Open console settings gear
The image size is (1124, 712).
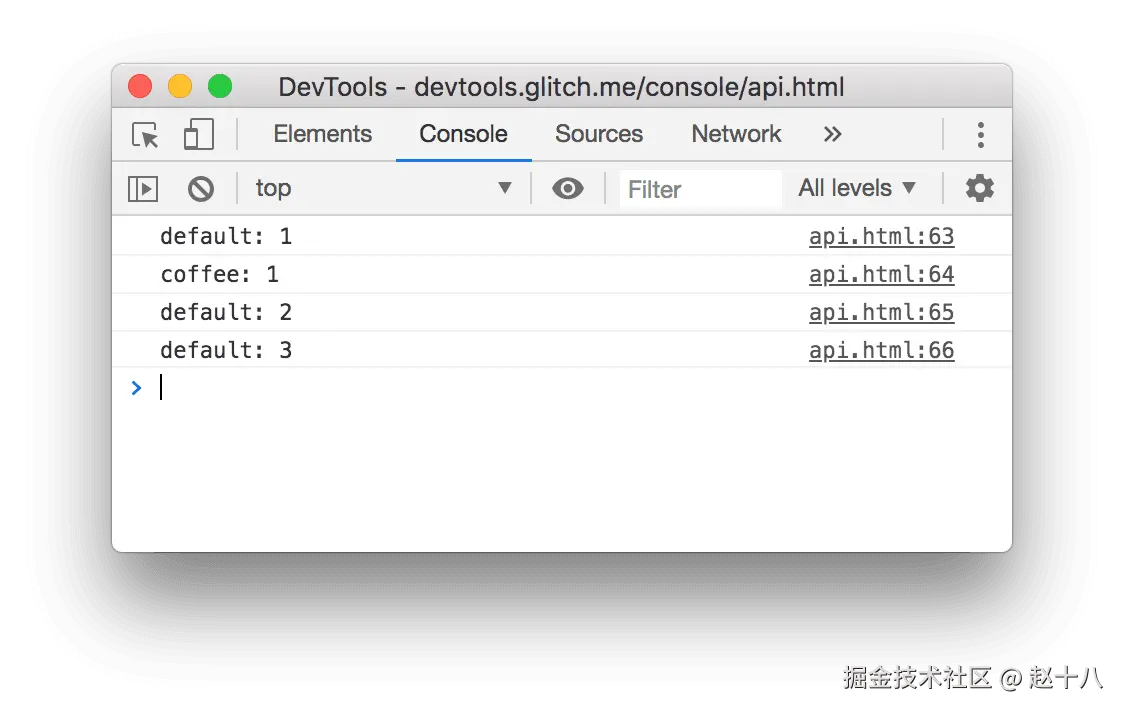979,188
